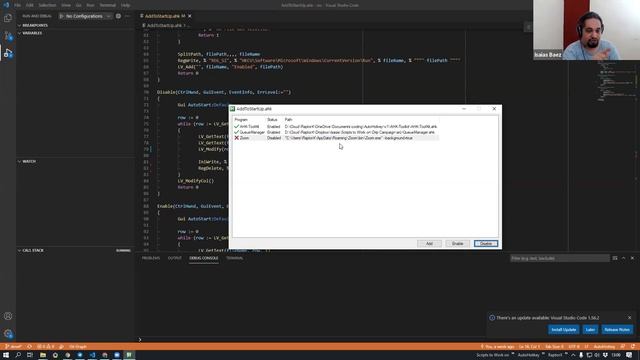Click sync changes icon in status bar
This screenshot has height=360, width=640.
pos(29,347)
